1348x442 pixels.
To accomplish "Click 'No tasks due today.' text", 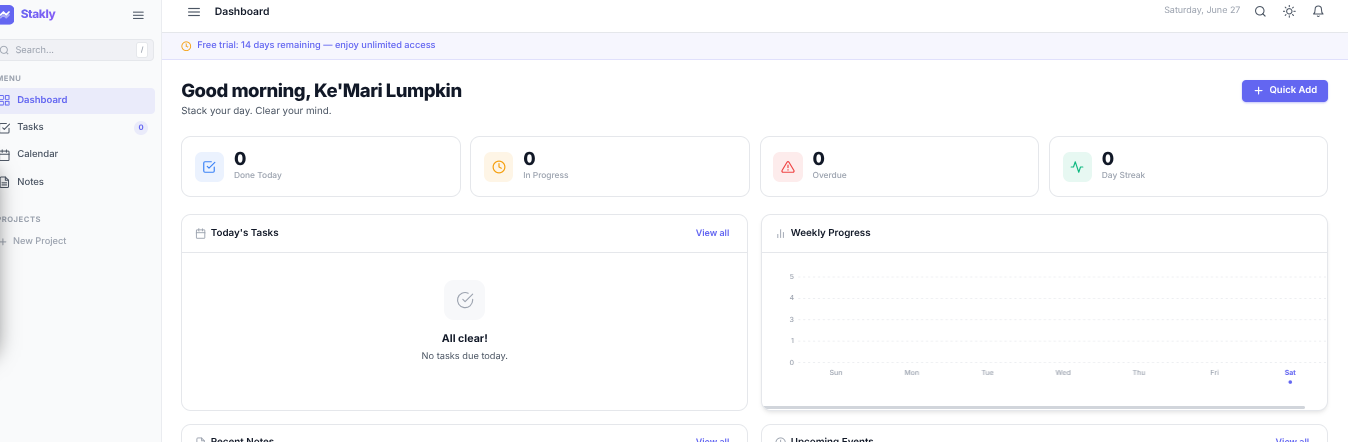I will (x=464, y=356).
